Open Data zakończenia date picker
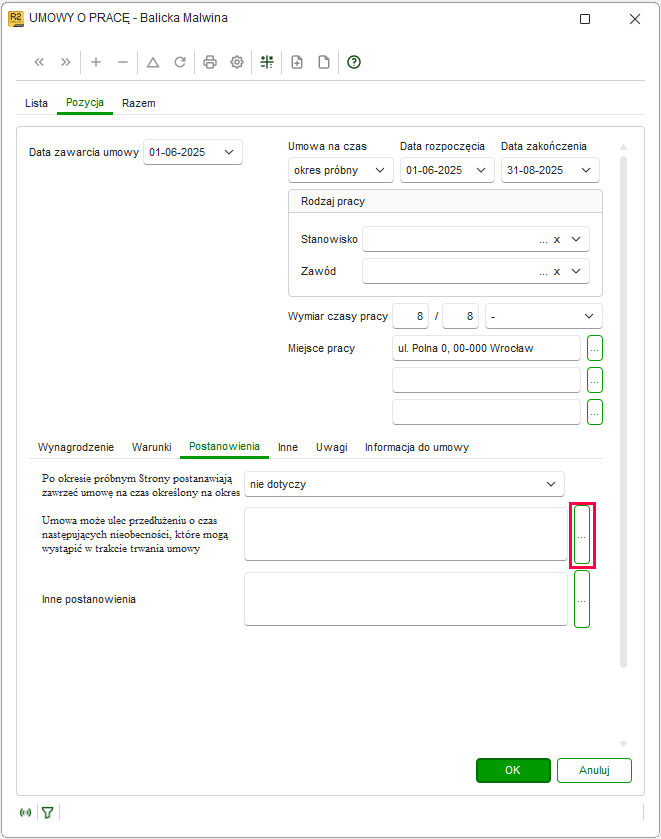661x839 pixels. [586, 170]
